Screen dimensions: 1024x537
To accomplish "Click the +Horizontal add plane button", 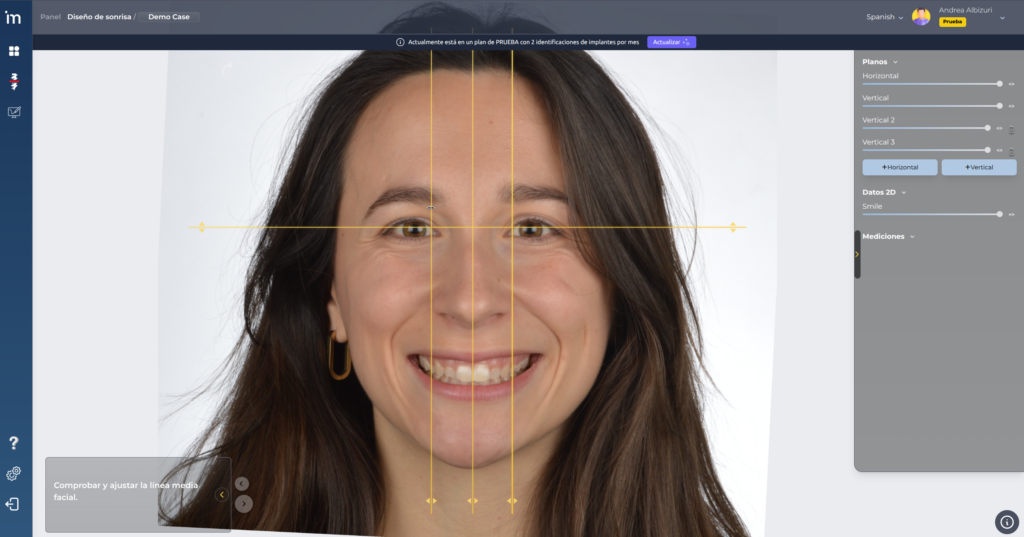I will point(900,167).
